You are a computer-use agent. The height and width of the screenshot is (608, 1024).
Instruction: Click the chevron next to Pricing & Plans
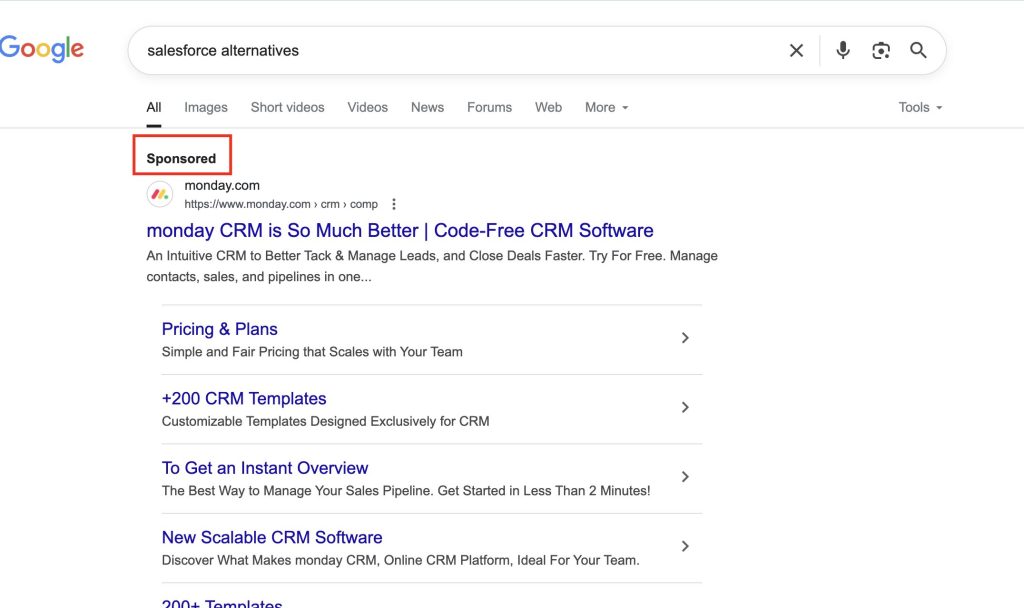pos(685,338)
